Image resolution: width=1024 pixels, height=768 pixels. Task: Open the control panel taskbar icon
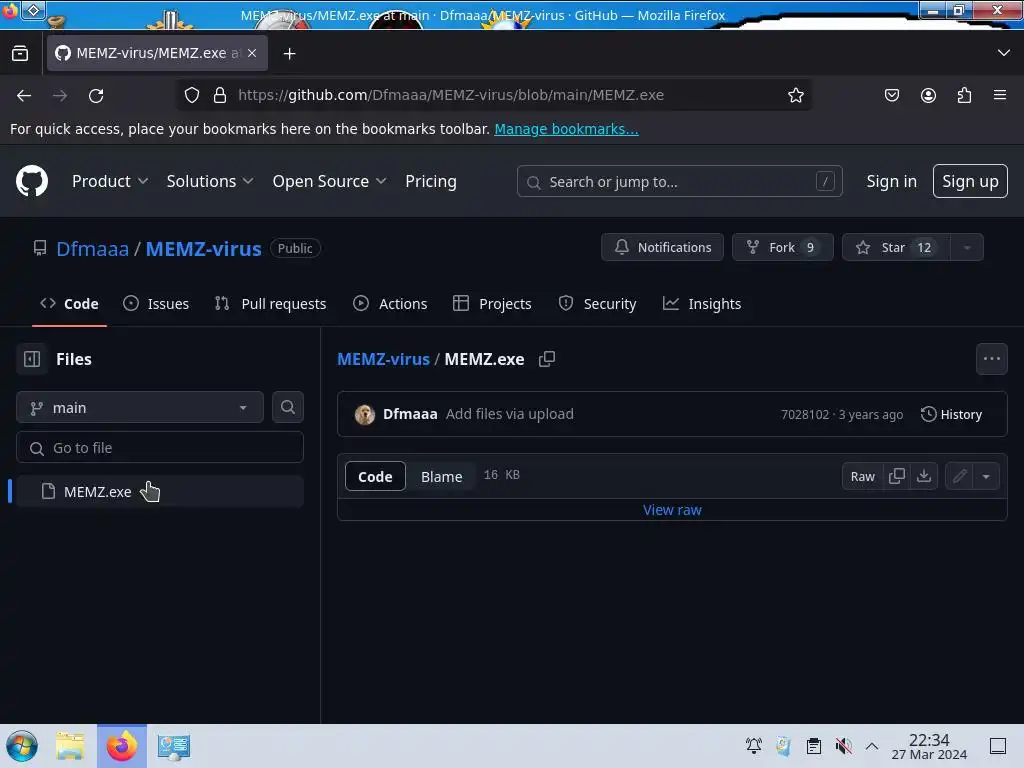tap(173, 746)
